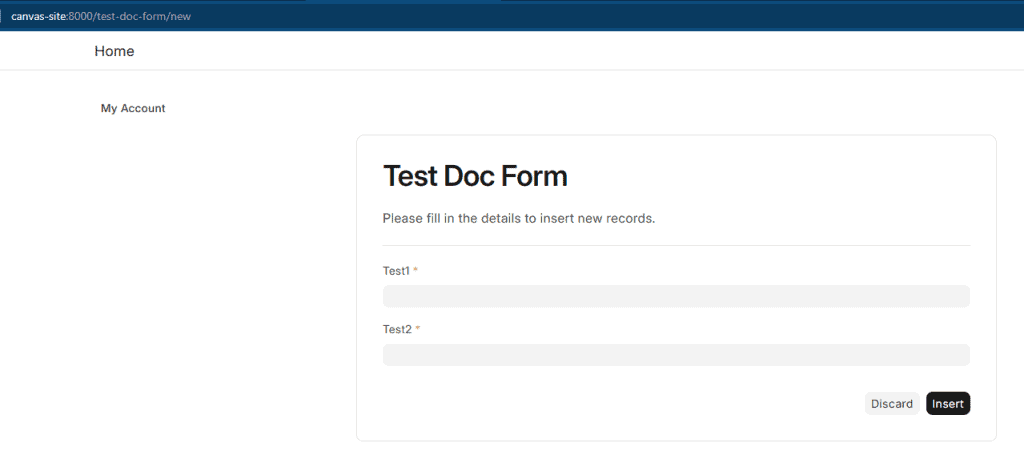
Task: Click the required asterisk beside Test1
Action: point(416,271)
